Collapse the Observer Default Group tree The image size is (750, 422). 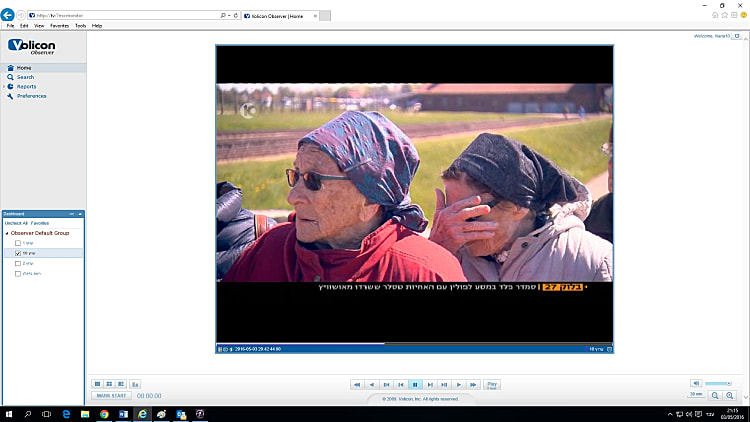[x=7, y=232]
